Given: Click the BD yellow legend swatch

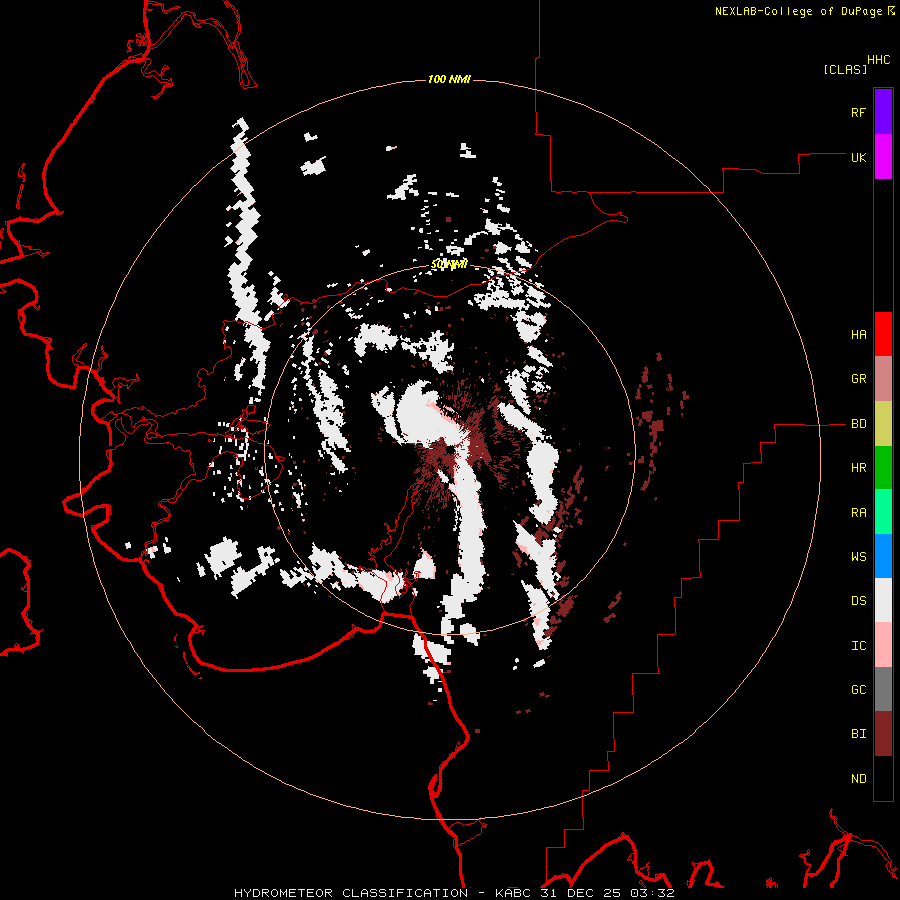Looking at the screenshot, I should (883, 424).
